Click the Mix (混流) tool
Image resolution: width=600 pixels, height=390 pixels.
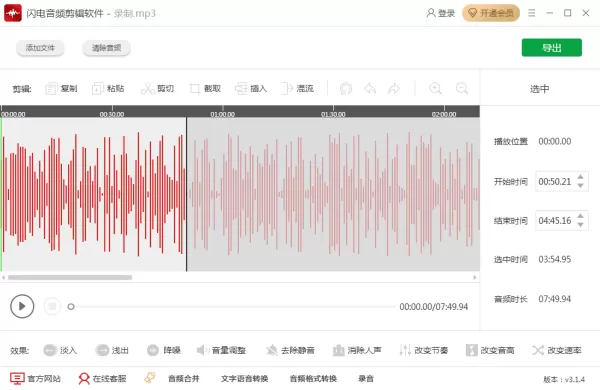pos(297,89)
